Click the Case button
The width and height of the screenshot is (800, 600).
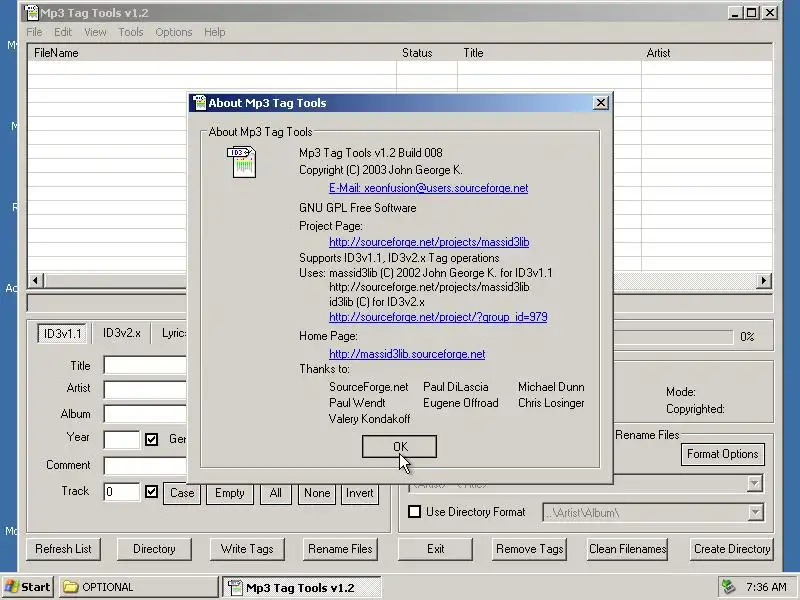click(182, 493)
